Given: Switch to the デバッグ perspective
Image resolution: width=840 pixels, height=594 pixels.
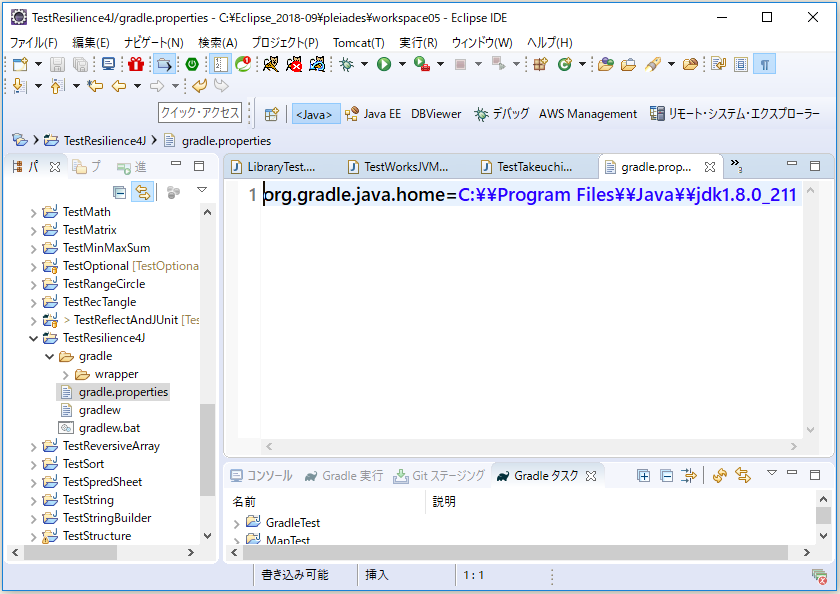Looking at the screenshot, I should click(x=502, y=114).
